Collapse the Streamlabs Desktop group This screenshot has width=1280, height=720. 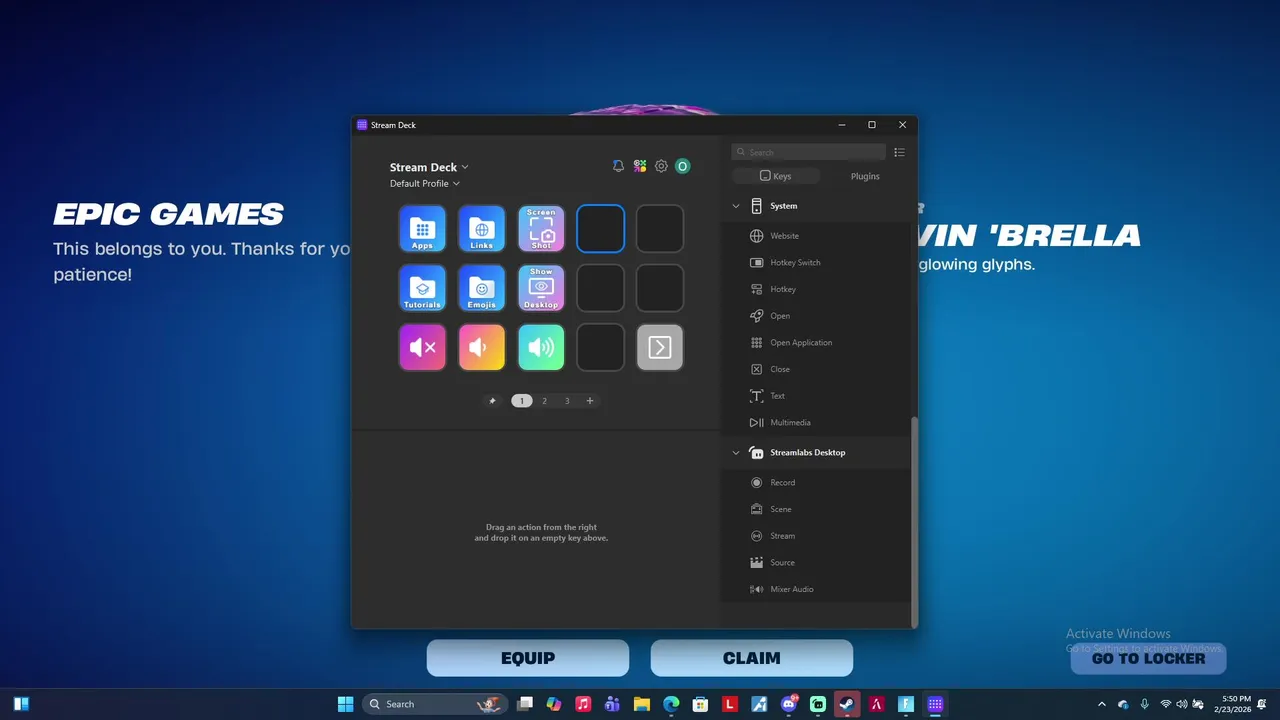736,453
